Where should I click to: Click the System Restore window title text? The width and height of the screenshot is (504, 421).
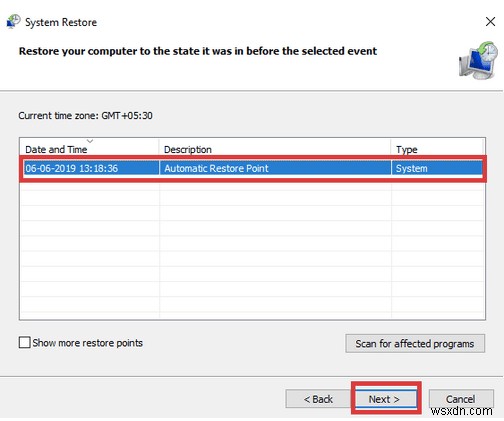(61, 22)
